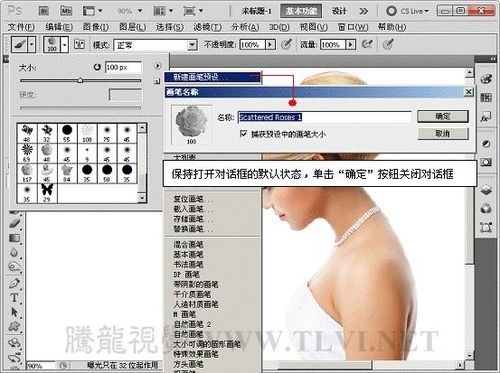Select the 3D Object Rotate tool

click(14, 343)
